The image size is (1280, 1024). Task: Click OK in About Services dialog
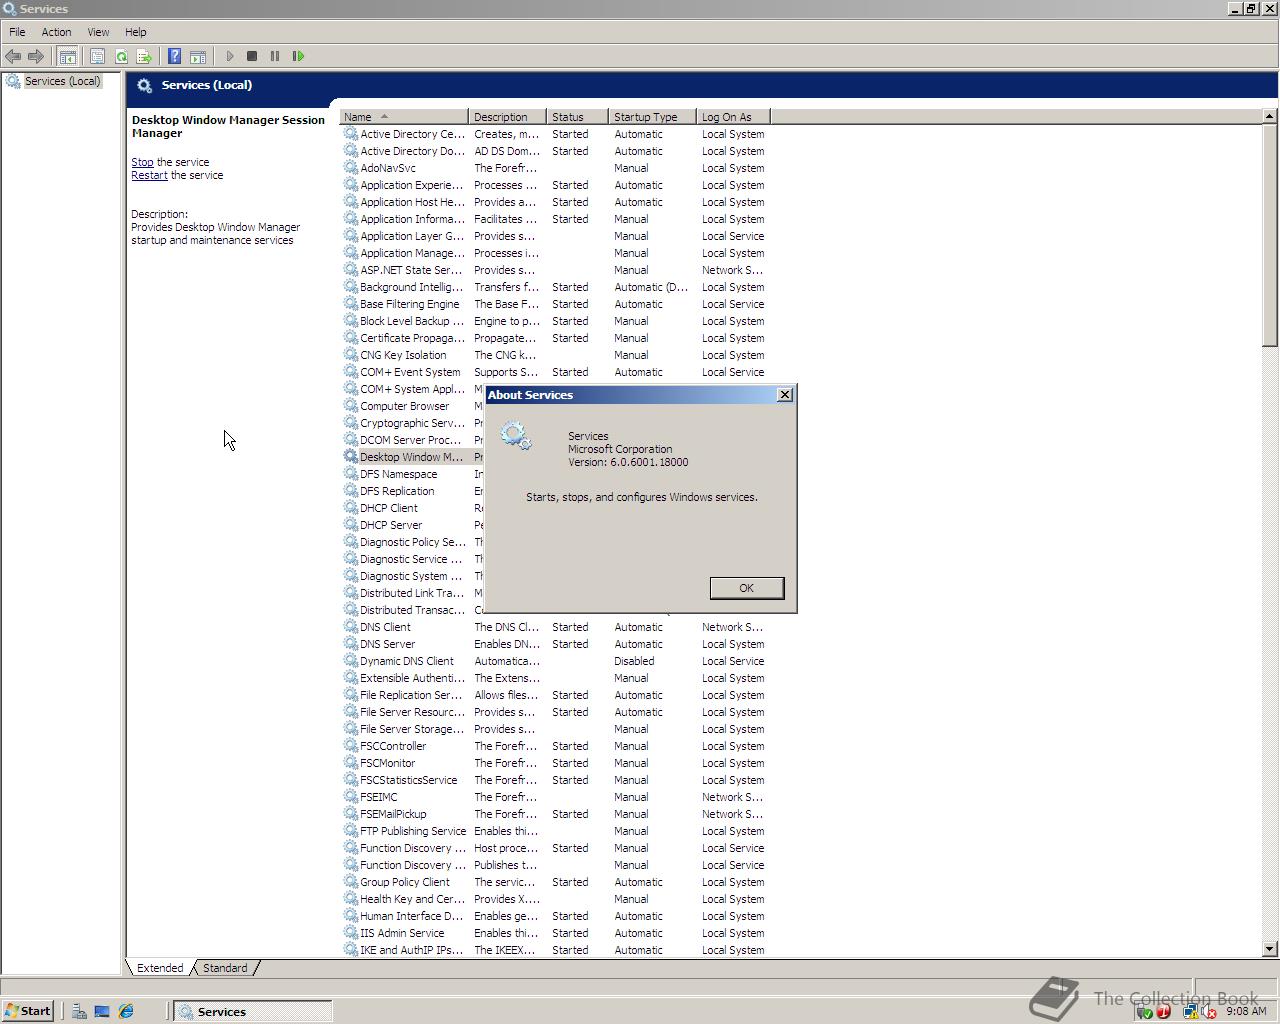pos(746,588)
